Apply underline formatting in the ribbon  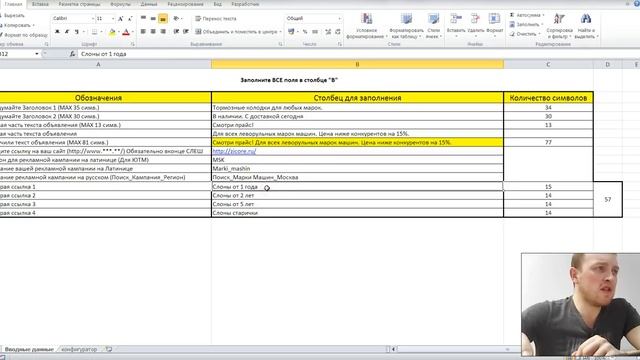[x=76, y=32]
